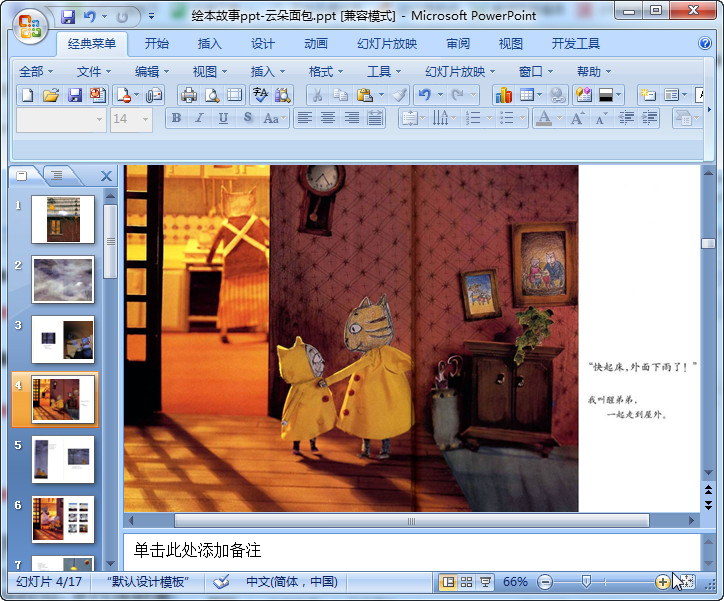Insert a chart icon
The width and height of the screenshot is (724, 601).
click(x=504, y=95)
